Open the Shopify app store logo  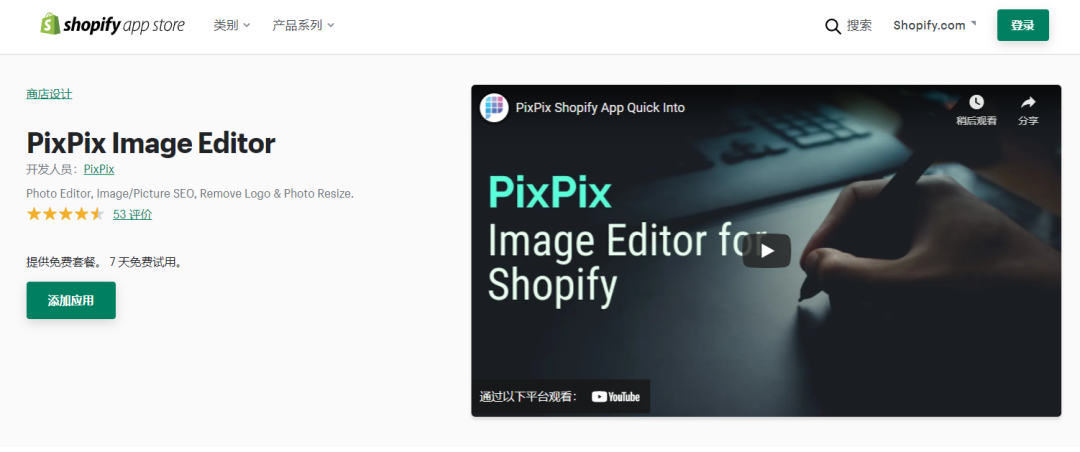tap(112, 25)
